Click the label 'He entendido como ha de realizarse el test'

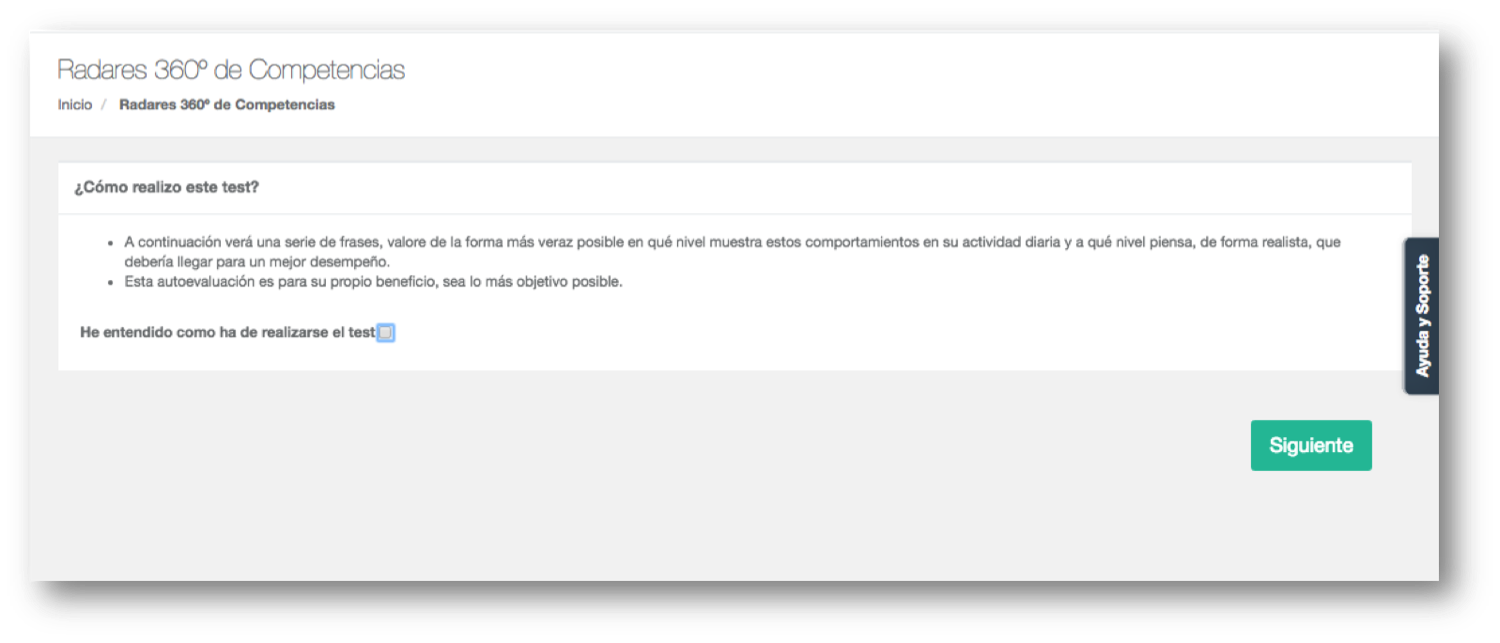pos(227,332)
